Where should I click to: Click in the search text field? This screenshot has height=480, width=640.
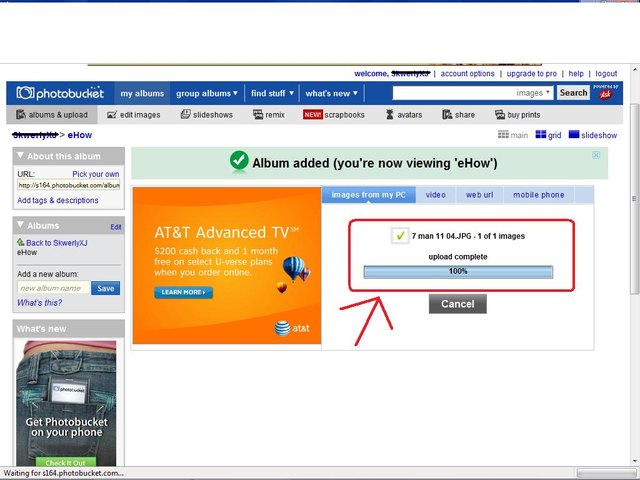453,93
